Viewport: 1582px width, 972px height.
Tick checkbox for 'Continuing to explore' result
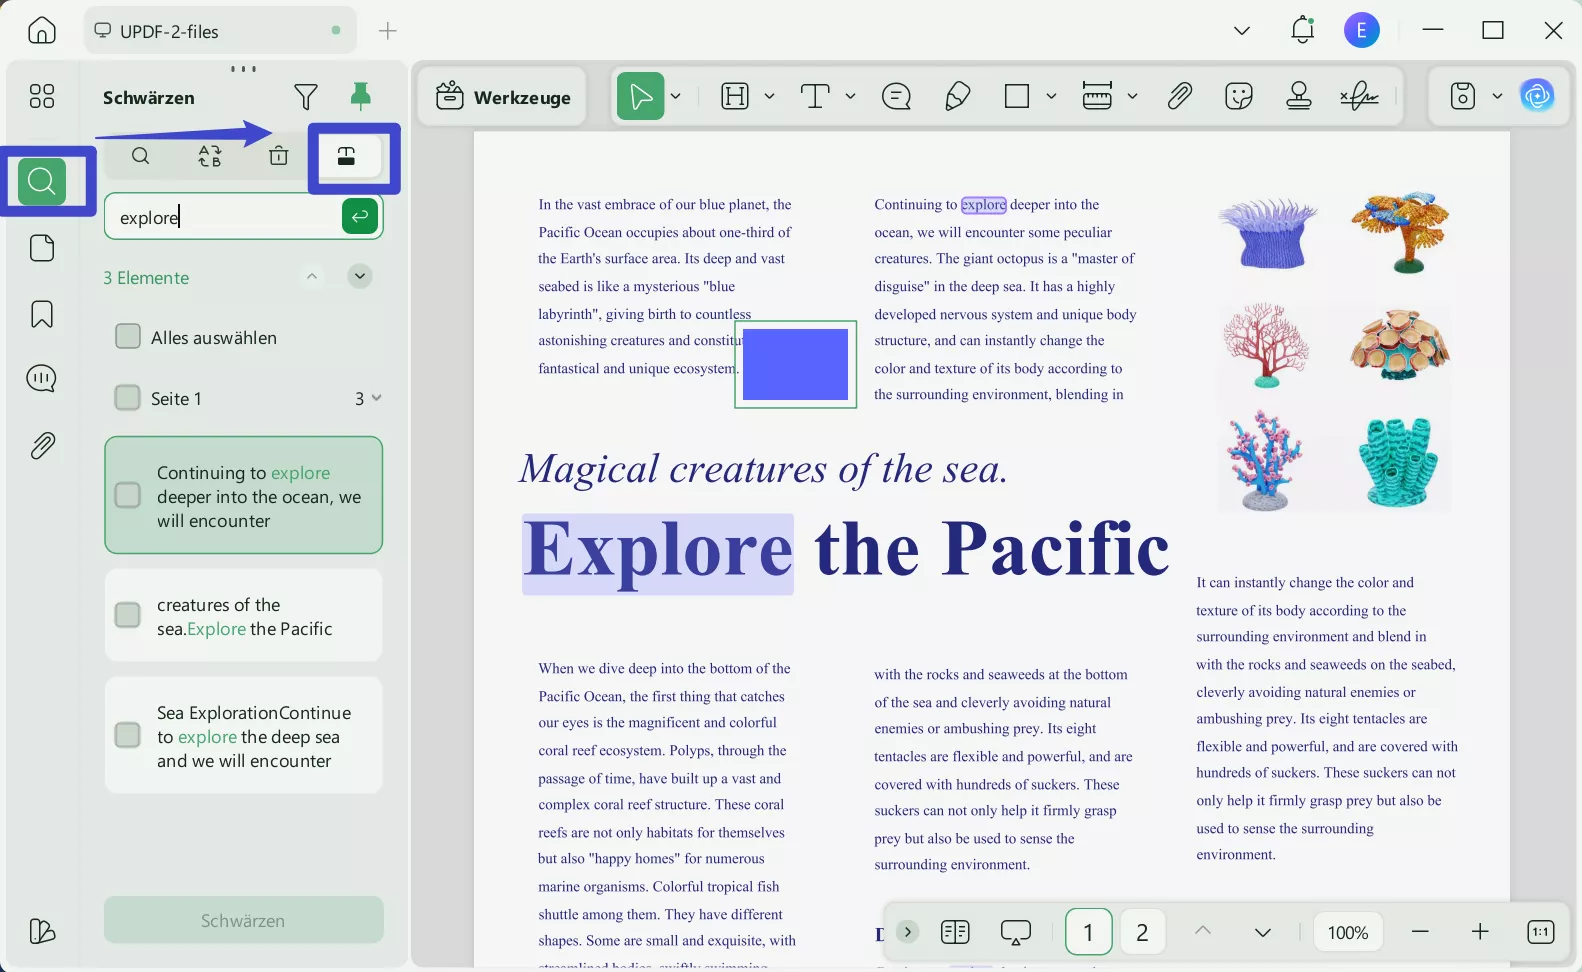[128, 496]
